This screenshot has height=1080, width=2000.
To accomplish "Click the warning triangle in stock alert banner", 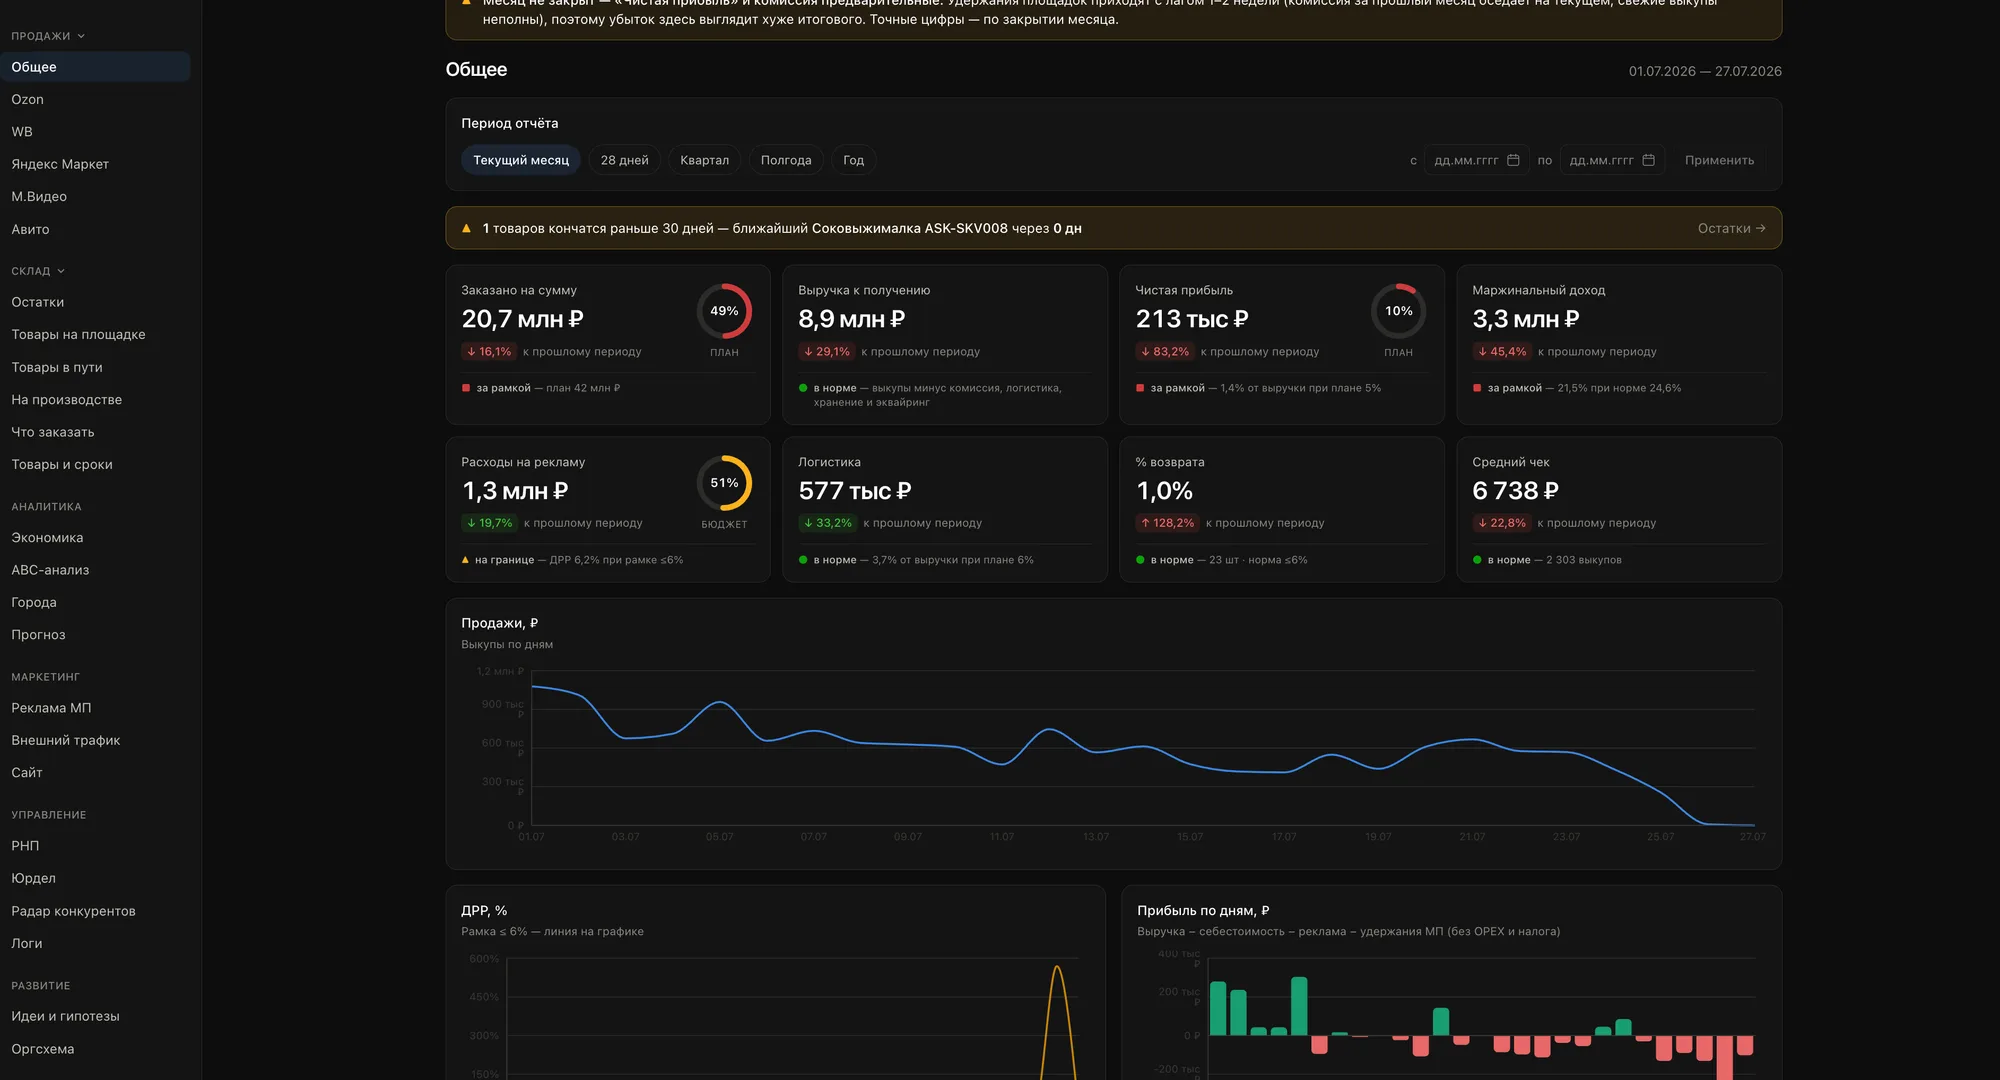I will (x=466, y=228).
